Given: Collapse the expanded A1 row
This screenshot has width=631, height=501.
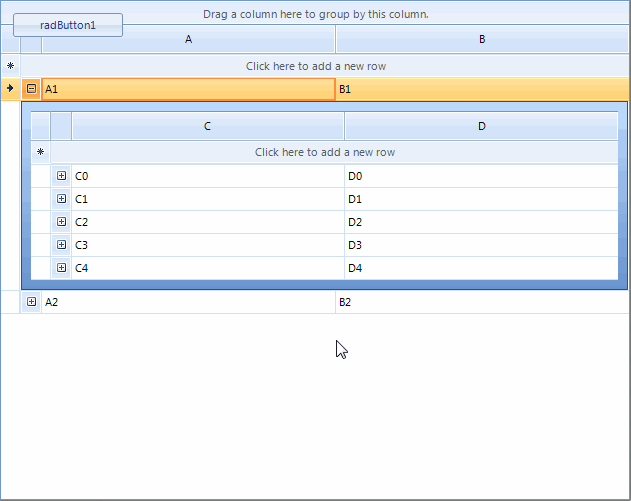Looking at the screenshot, I should click(32, 89).
